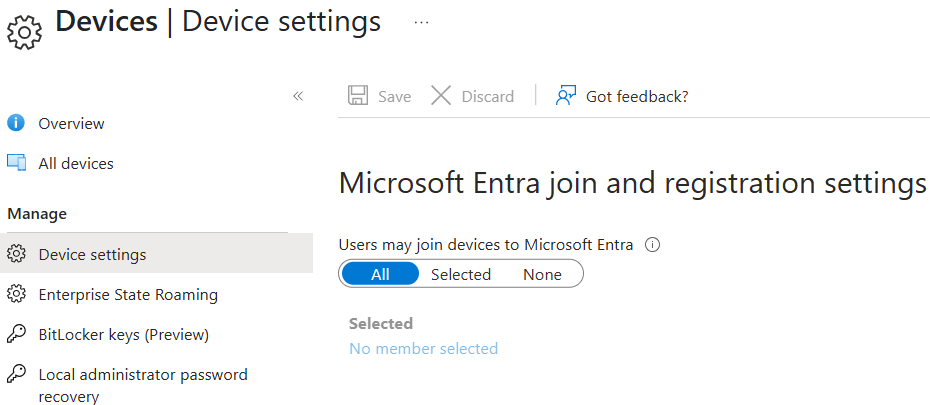Click the Devices gear icon in header
Image resolution: width=930 pixels, height=405 pixels.
pos(24,33)
